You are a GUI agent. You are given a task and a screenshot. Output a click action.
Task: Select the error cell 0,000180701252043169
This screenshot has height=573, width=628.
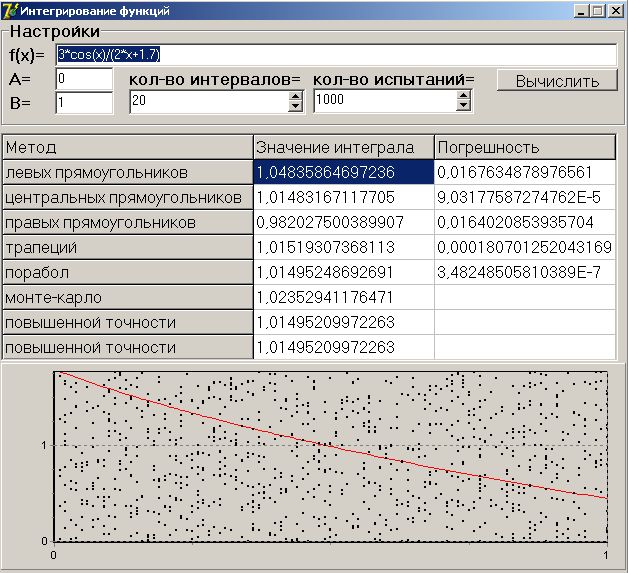525,247
